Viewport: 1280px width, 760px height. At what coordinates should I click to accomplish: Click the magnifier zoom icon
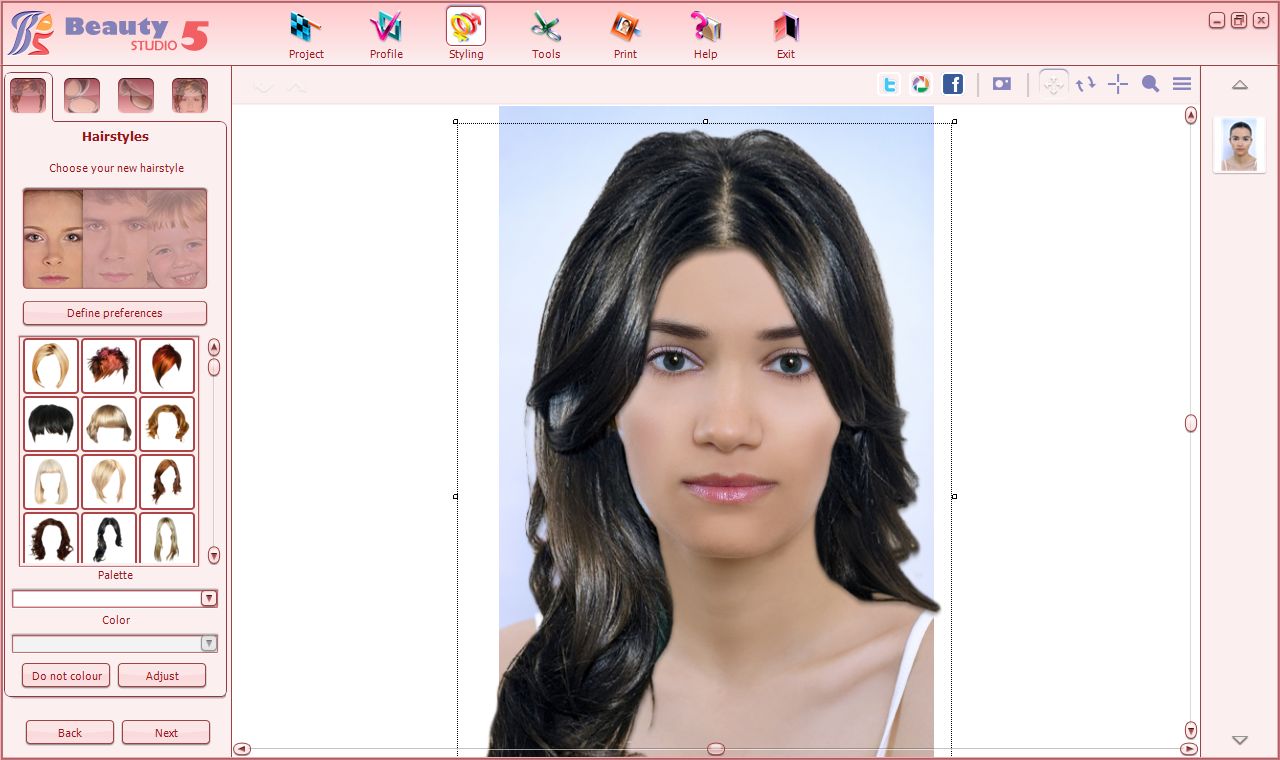tap(1150, 84)
